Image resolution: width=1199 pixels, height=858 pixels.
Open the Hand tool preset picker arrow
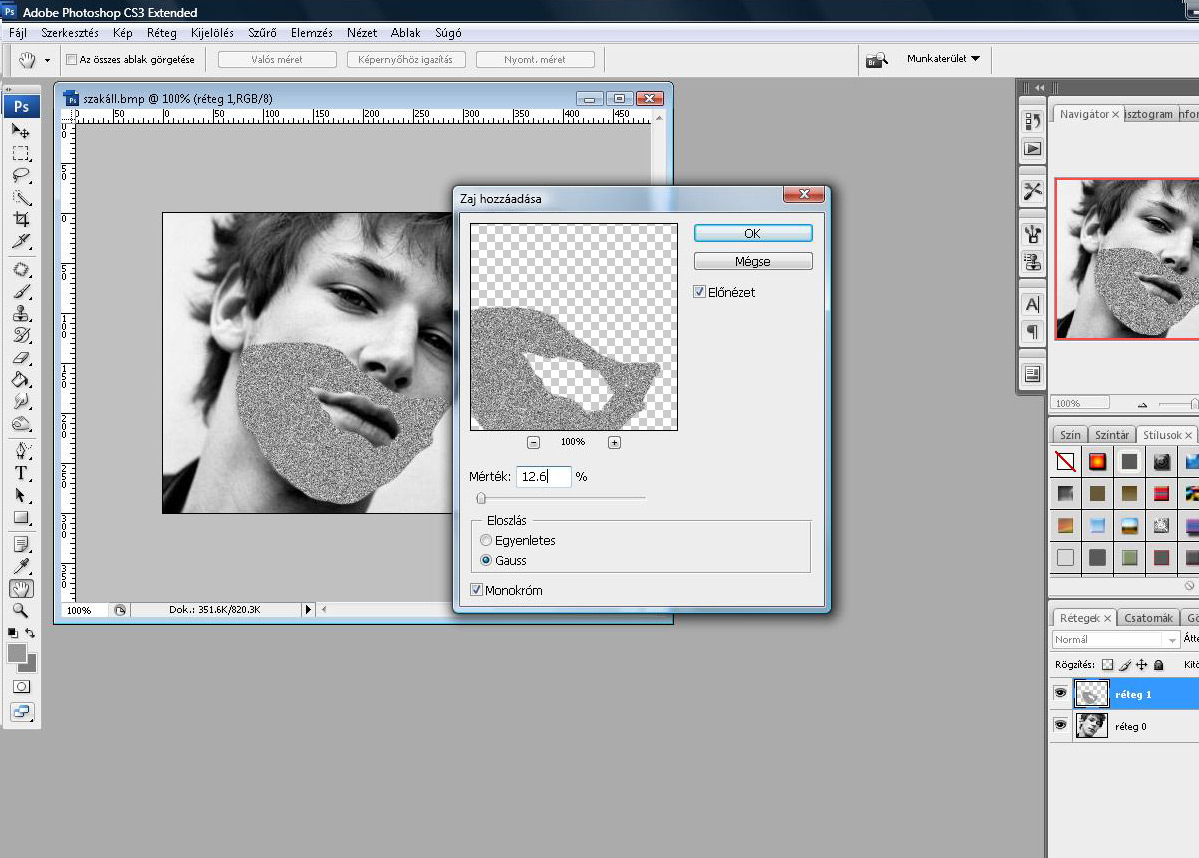click(x=47, y=60)
